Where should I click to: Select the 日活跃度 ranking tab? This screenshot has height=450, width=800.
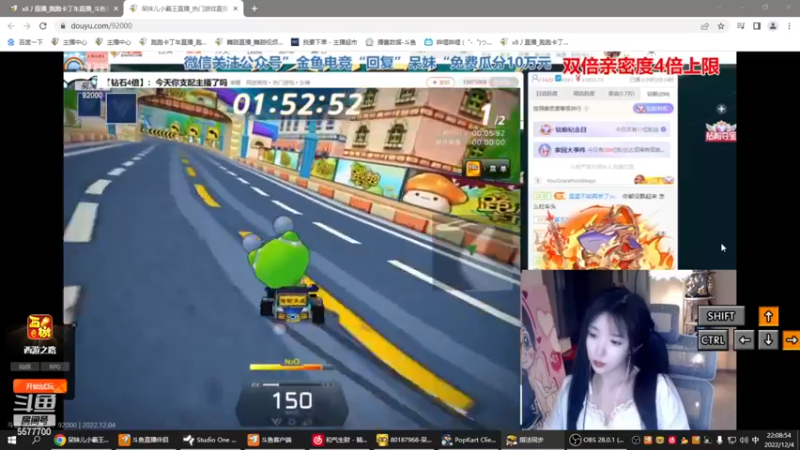pos(547,94)
